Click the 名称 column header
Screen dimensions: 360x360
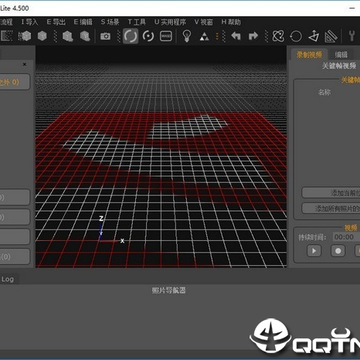324,92
